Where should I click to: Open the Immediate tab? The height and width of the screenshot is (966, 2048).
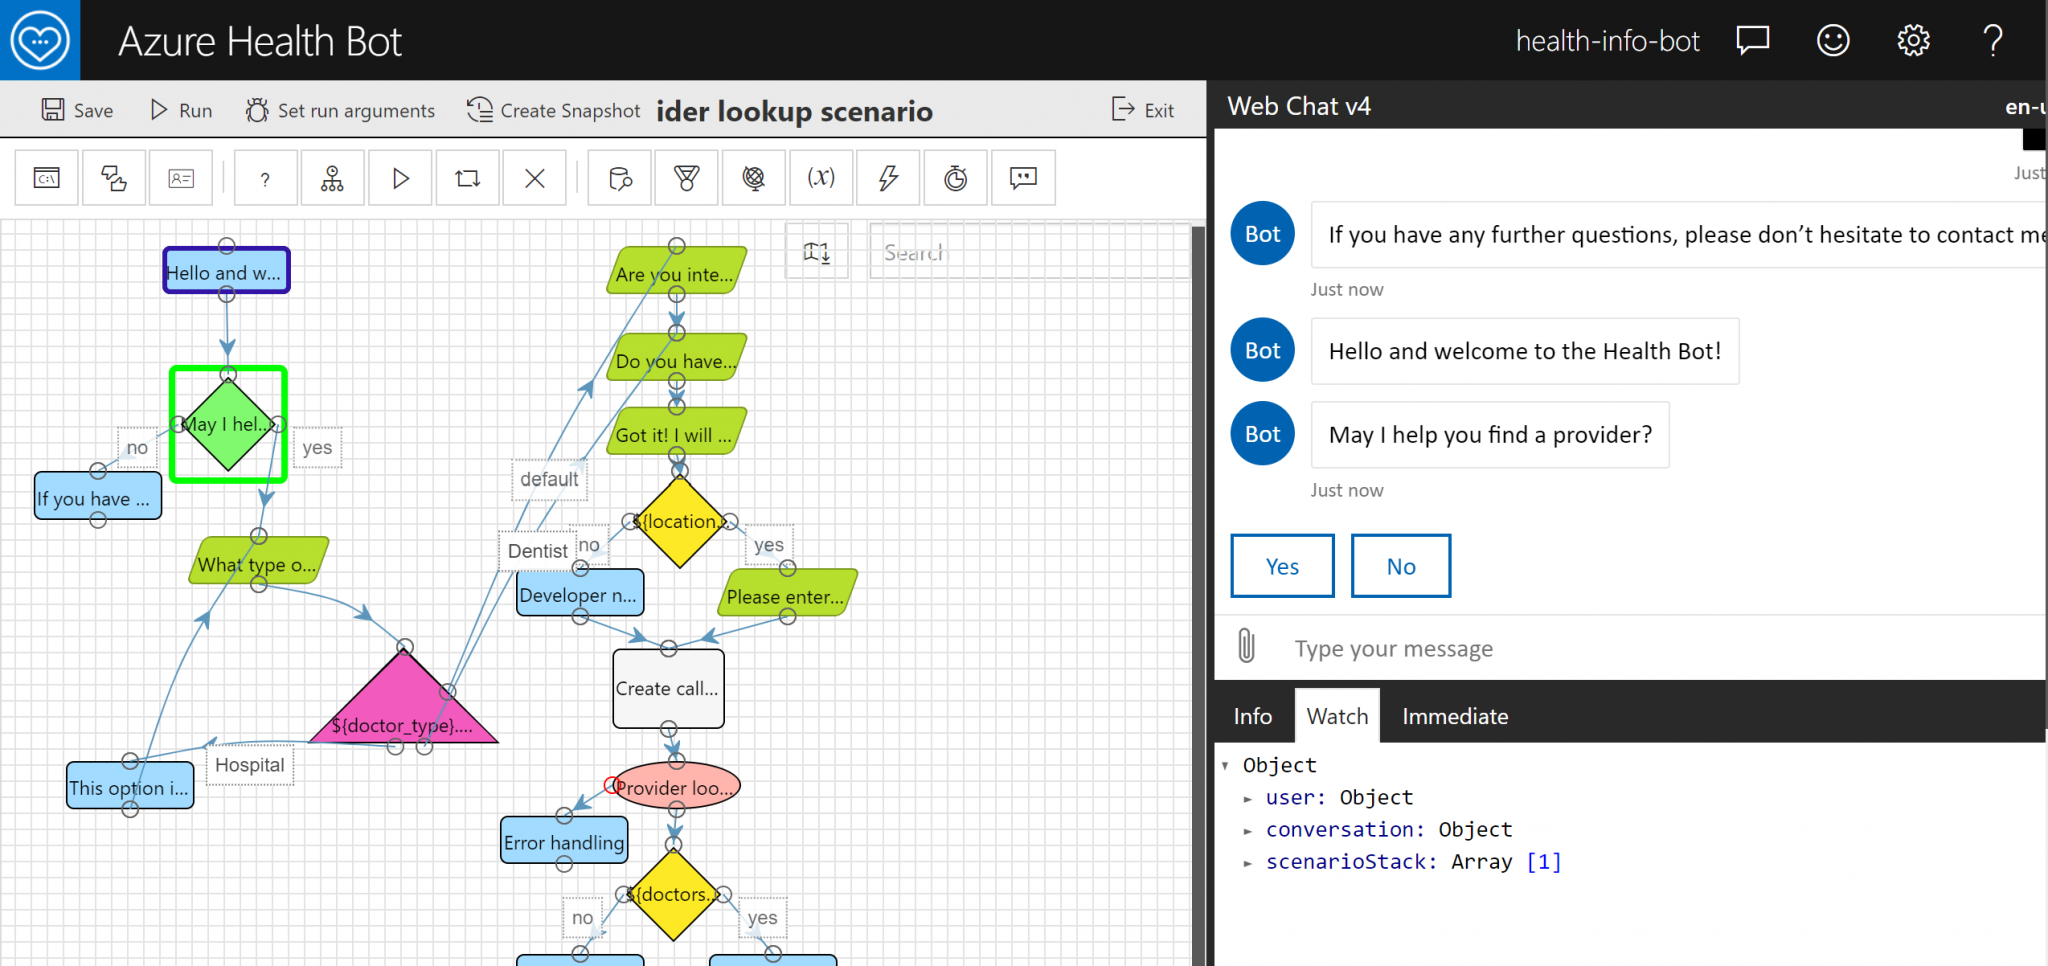coord(1454,716)
